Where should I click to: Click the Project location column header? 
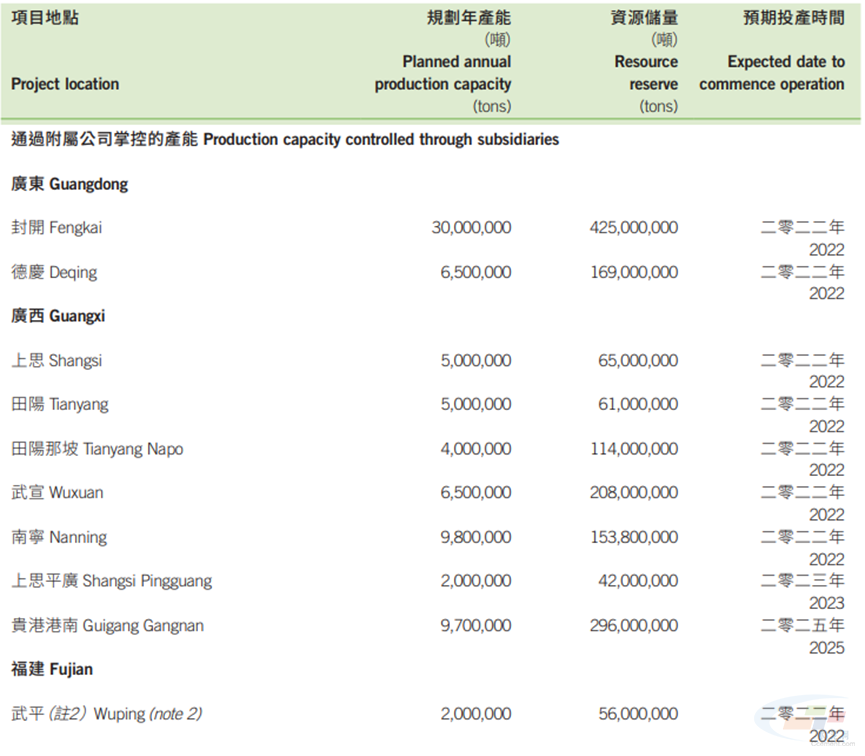[x=64, y=83]
